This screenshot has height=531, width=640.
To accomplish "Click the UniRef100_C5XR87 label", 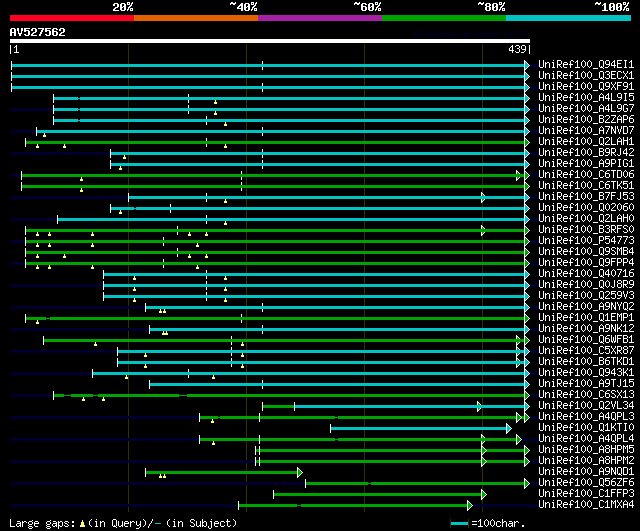I will pos(586,351).
